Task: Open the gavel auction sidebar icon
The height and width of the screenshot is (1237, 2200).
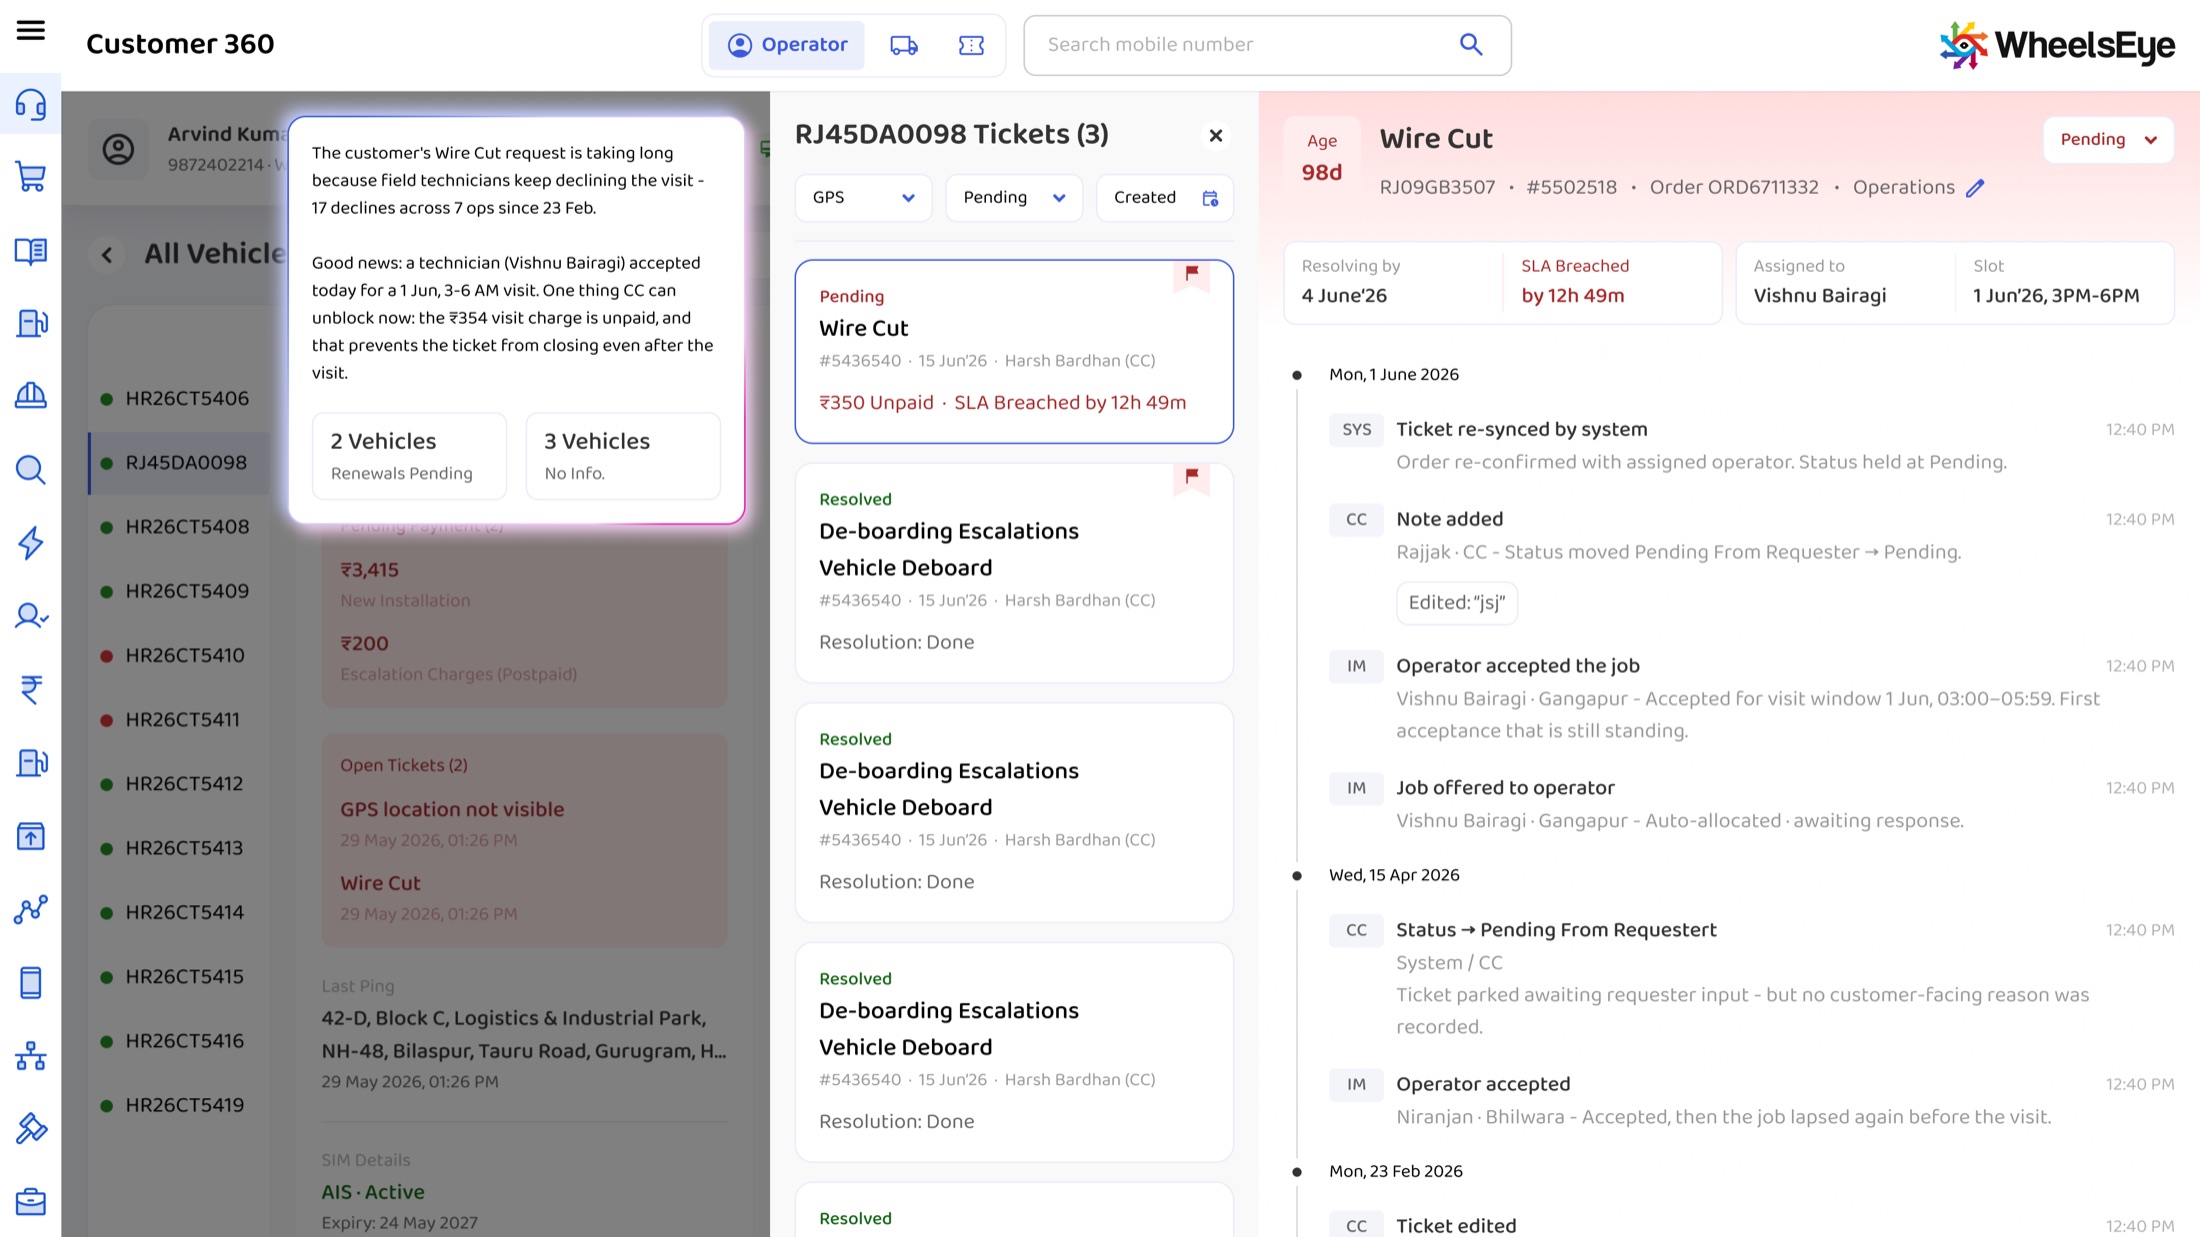Action: pos(31,1129)
